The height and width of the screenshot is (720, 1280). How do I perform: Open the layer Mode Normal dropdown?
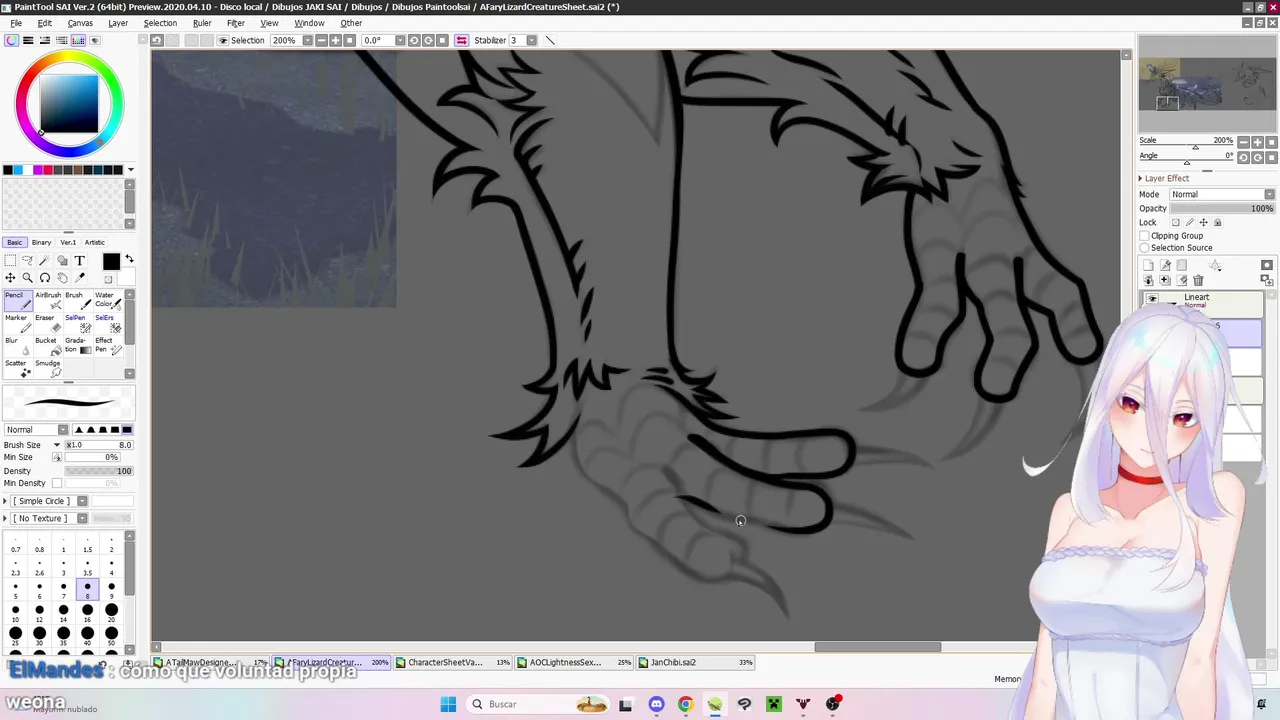pyautogui.click(x=1222, y=194)
